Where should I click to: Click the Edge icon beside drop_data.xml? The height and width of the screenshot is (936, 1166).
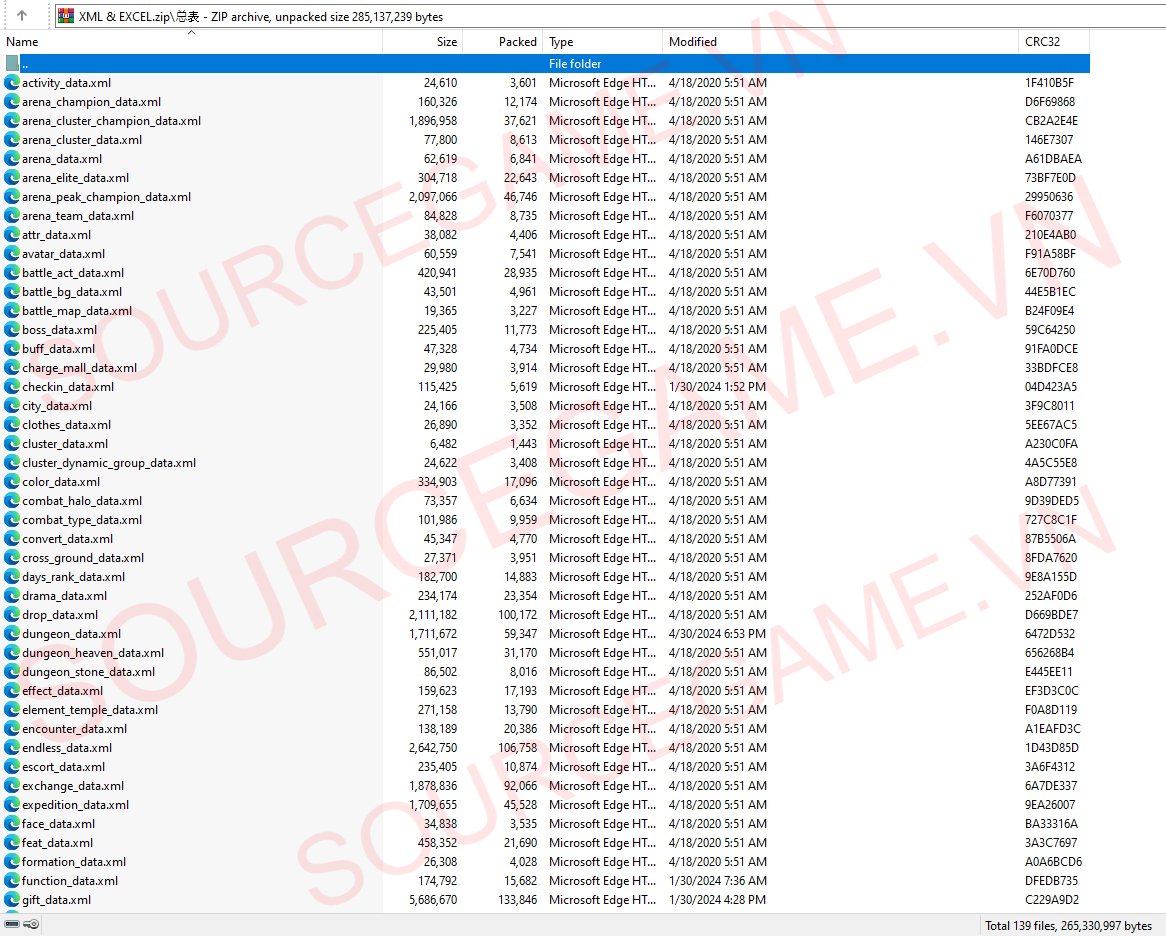point(12,615)
